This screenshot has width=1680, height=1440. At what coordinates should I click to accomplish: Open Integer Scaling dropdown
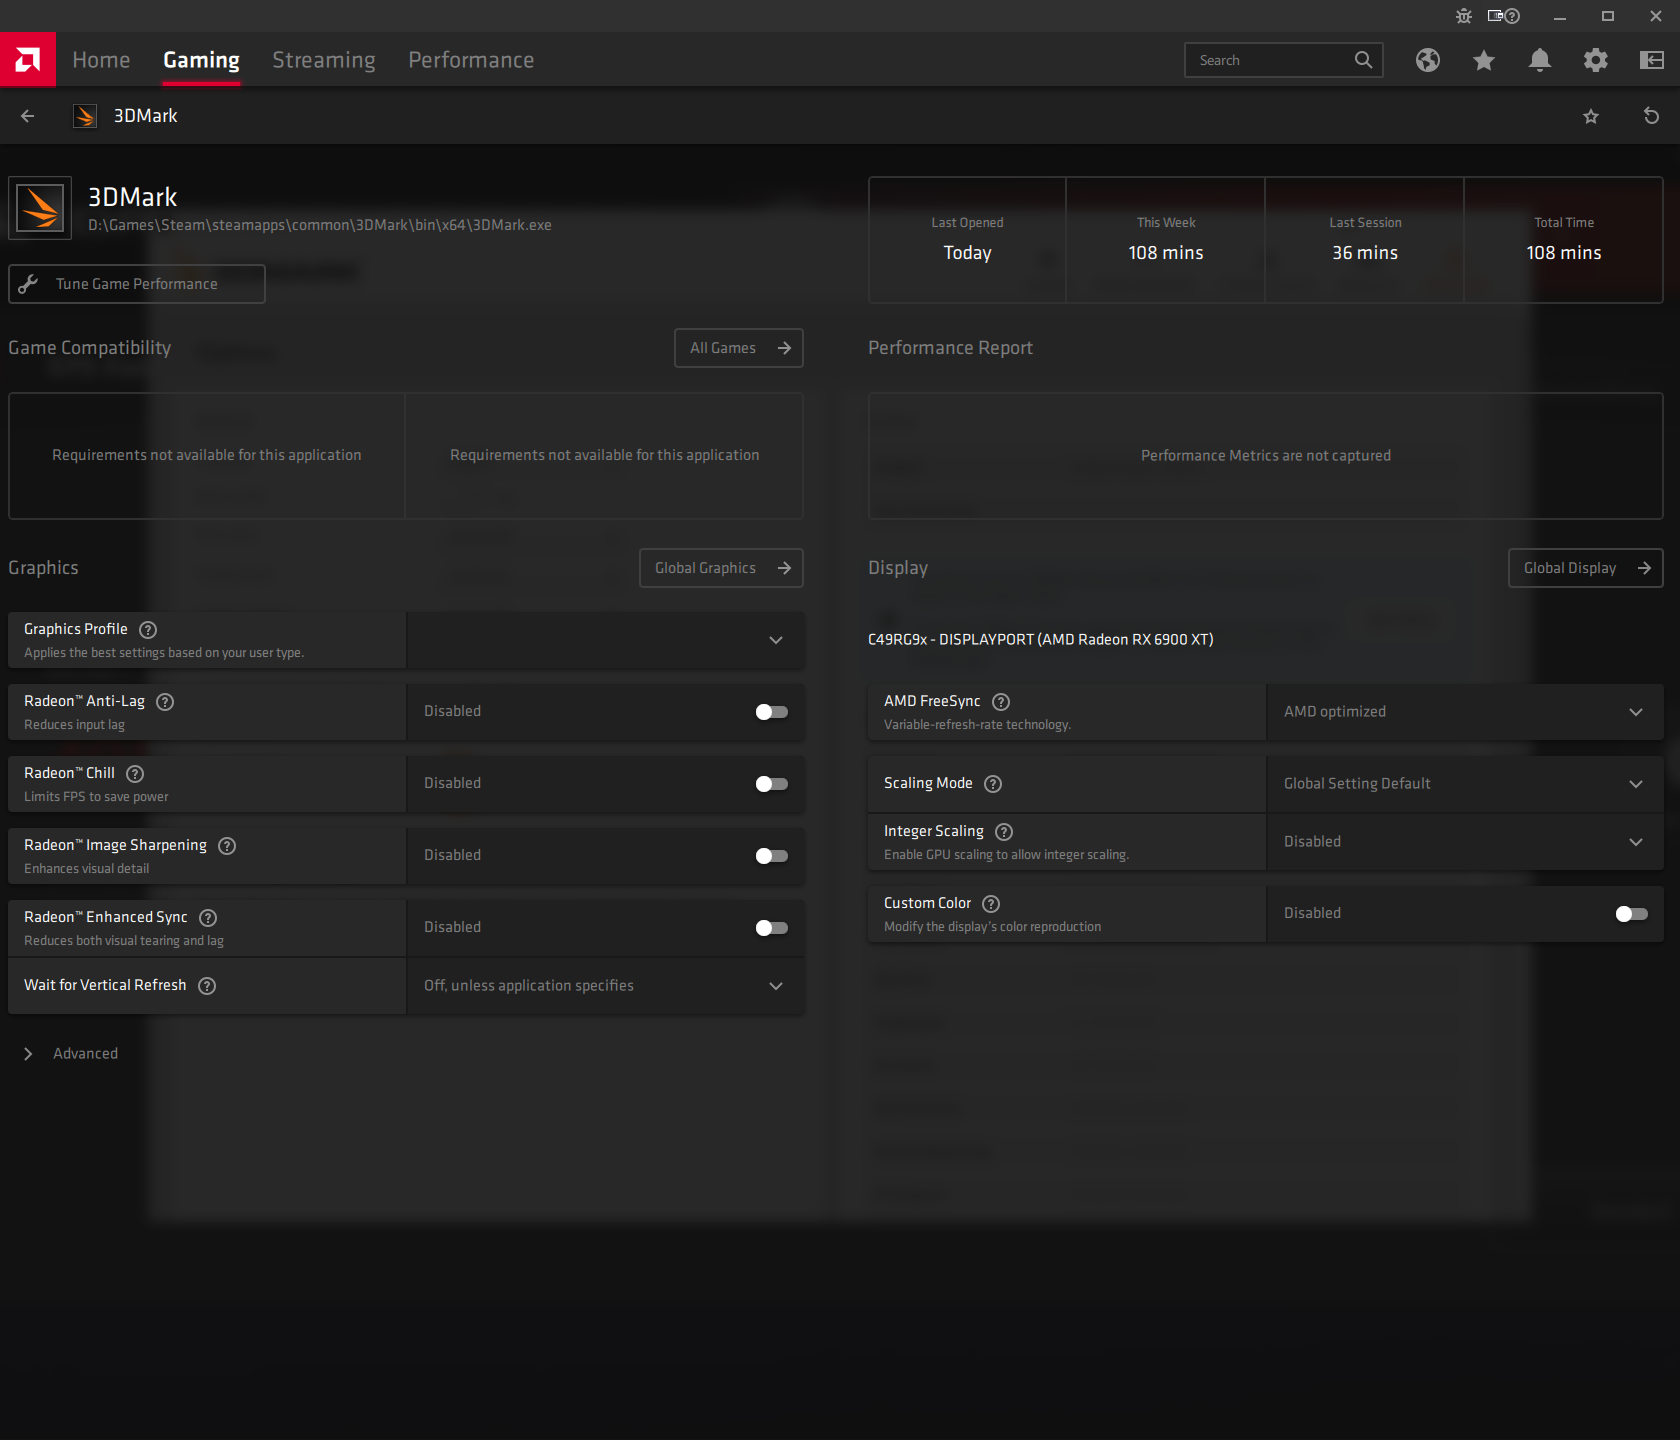(1465, 842)
